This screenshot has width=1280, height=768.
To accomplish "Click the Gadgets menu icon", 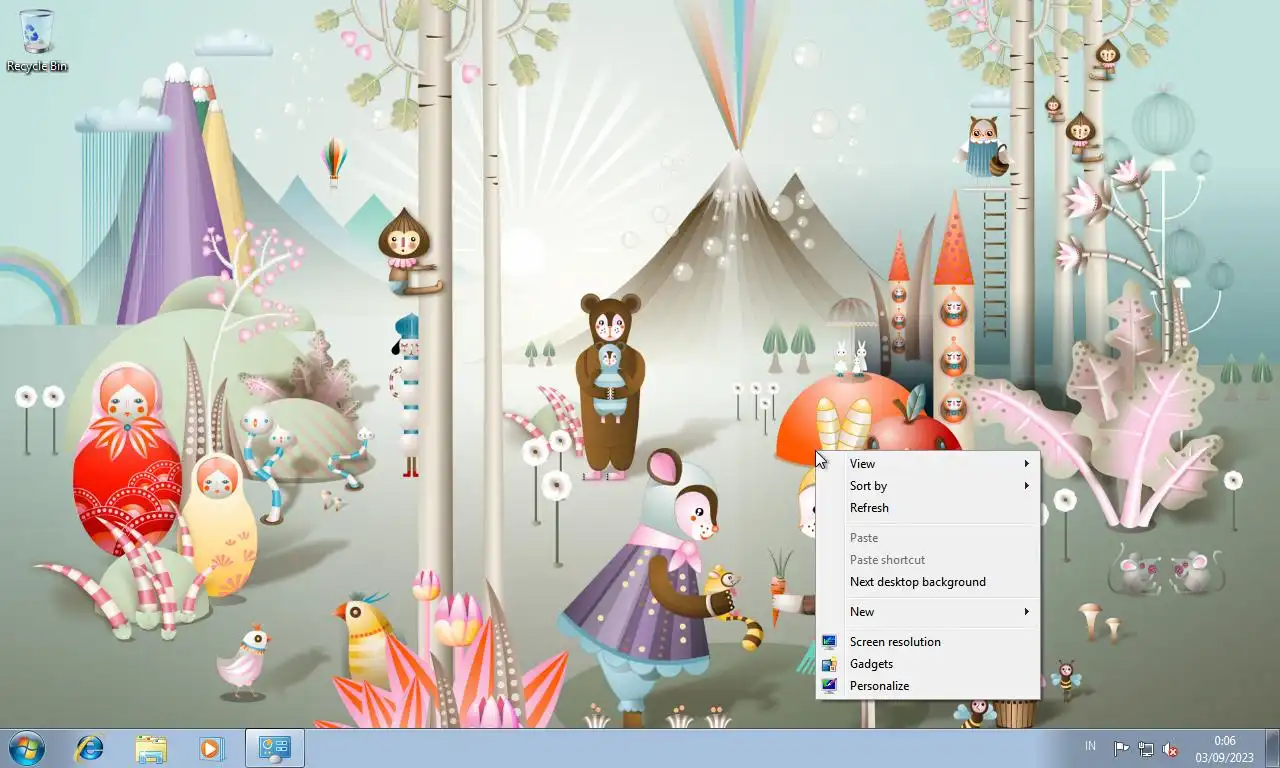I will click(829, 664).
